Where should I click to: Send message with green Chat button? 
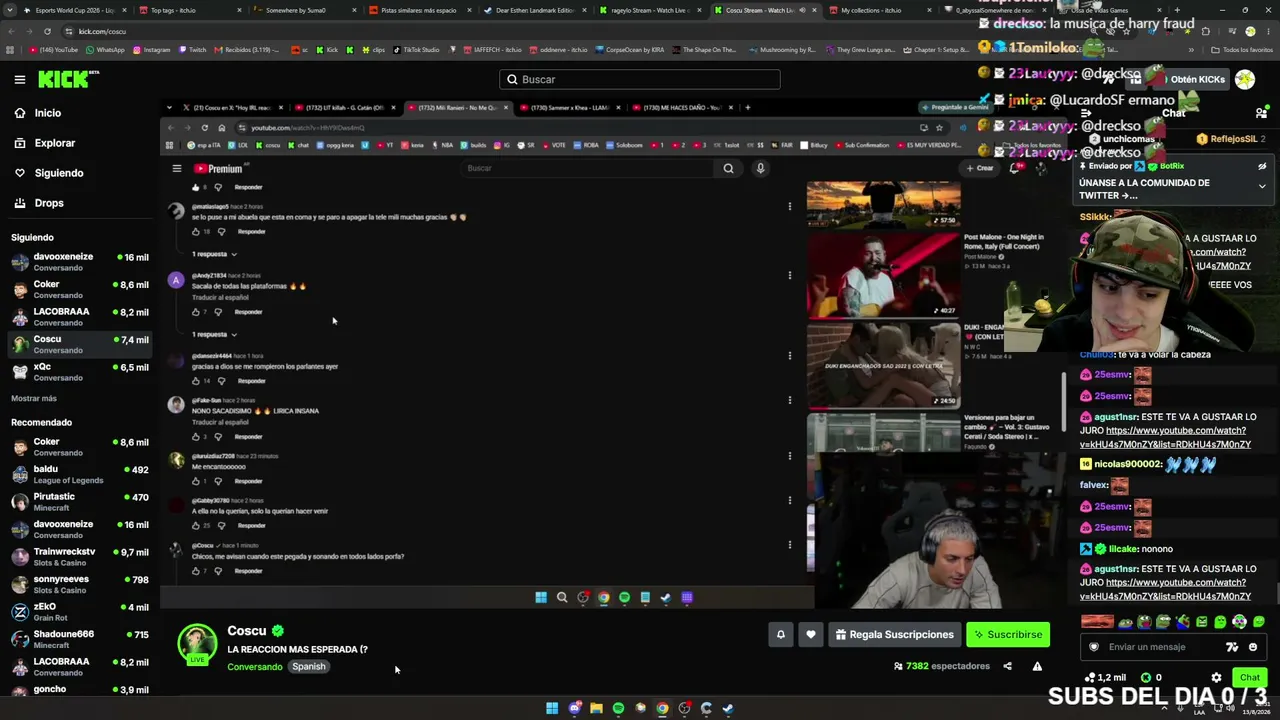pyautogui.click(x=1250, y=677)
